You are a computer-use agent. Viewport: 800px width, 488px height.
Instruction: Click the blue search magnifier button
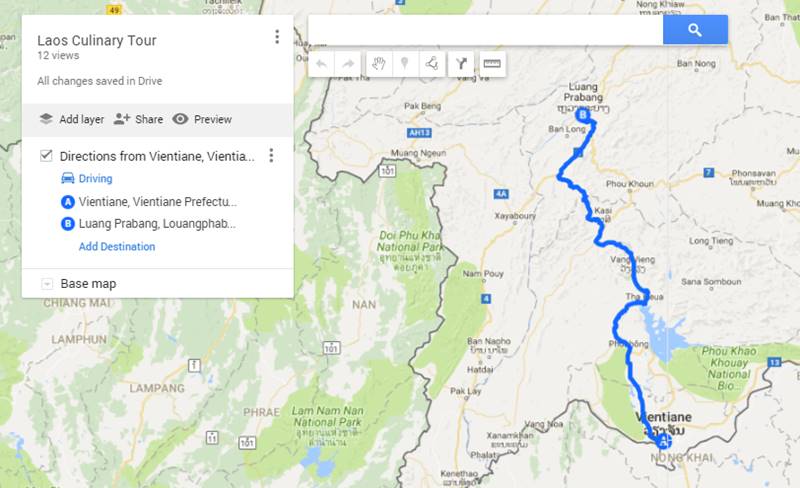(695, 30)
